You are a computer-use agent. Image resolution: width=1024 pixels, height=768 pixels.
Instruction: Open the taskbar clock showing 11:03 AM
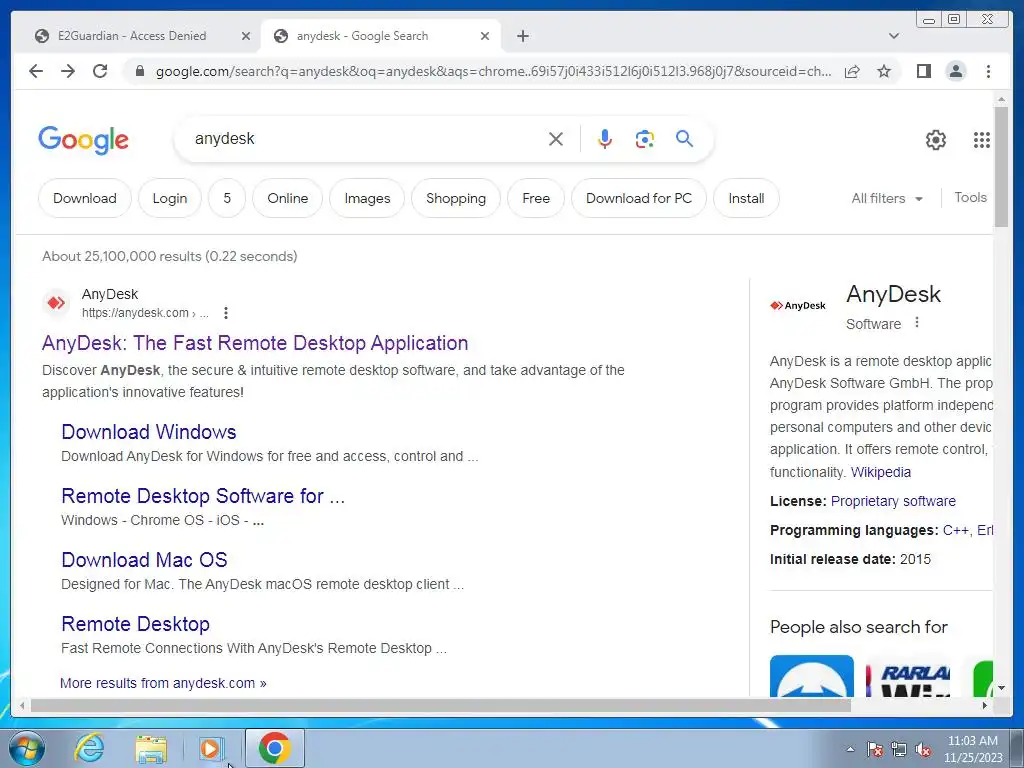972,749
